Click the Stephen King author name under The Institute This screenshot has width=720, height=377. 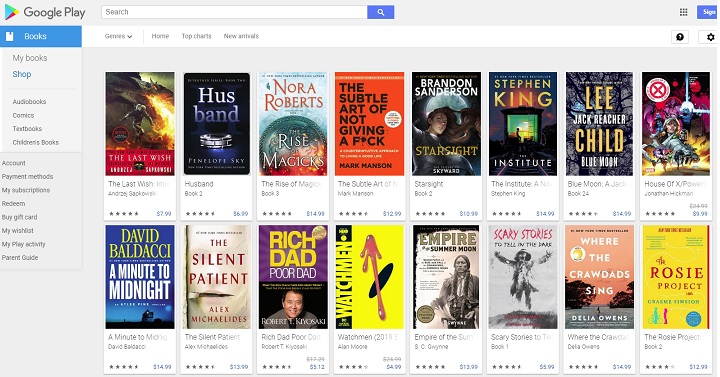508,194
